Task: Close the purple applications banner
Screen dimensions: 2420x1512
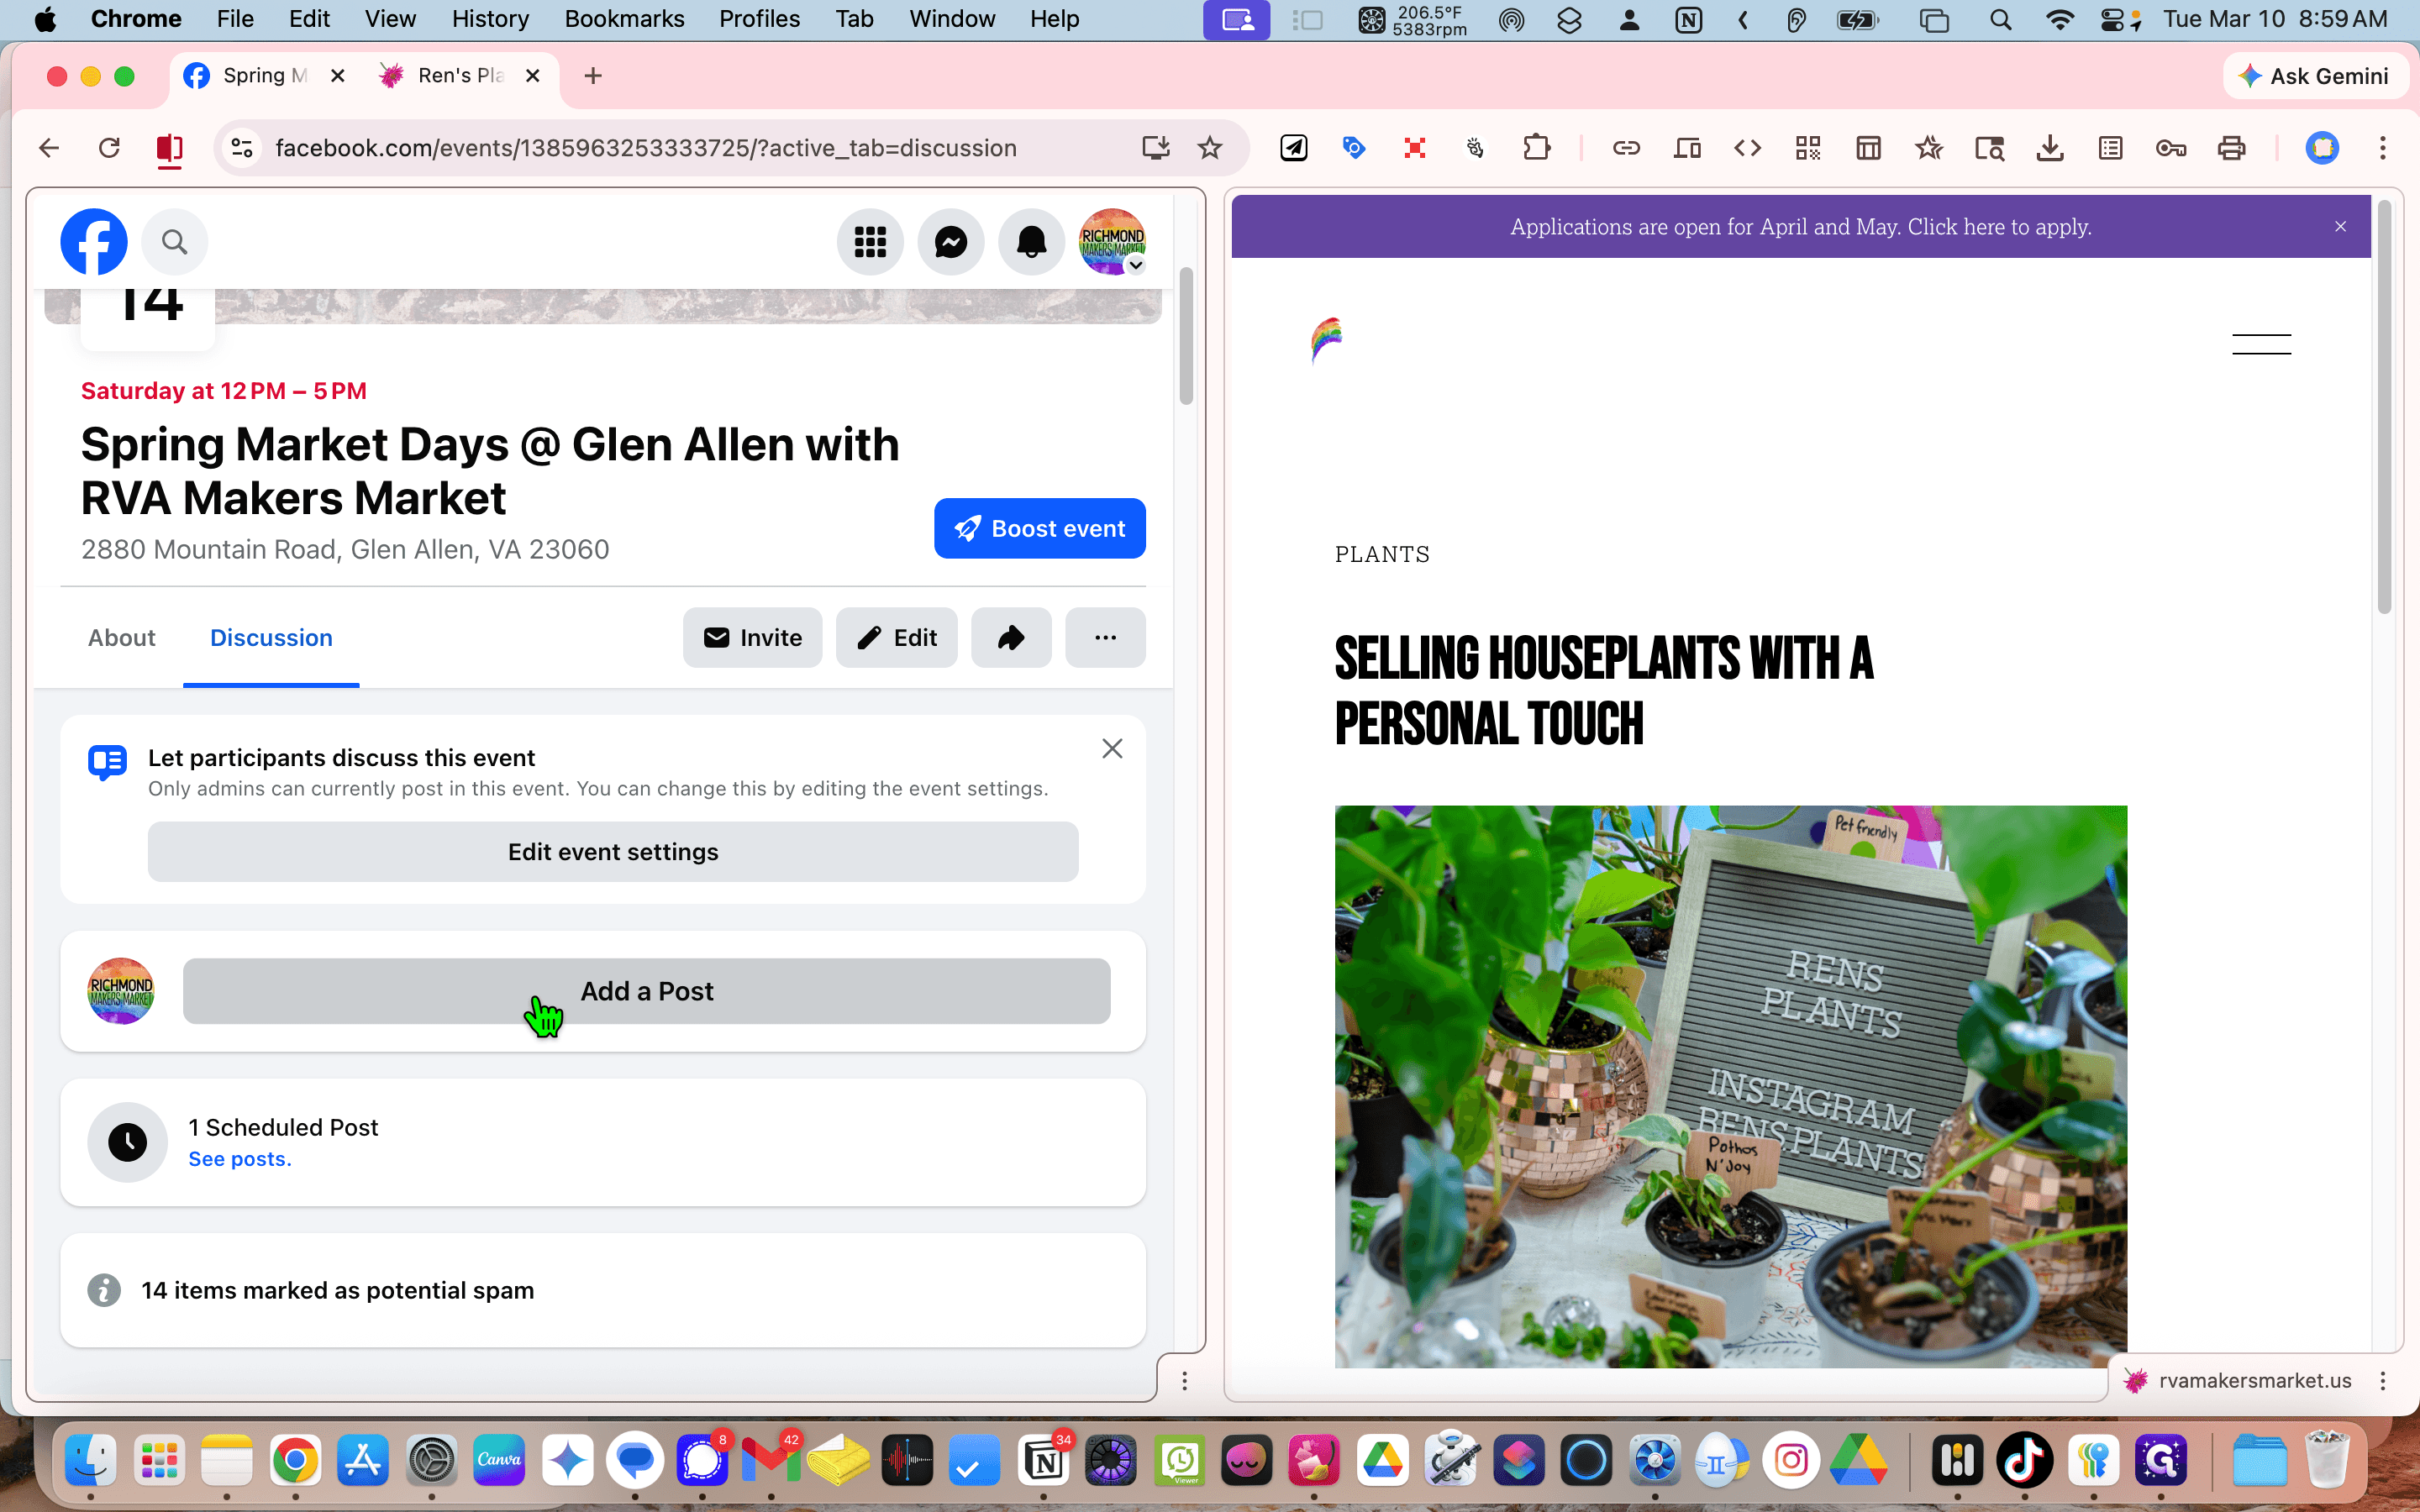Action: coord(2340,227)
